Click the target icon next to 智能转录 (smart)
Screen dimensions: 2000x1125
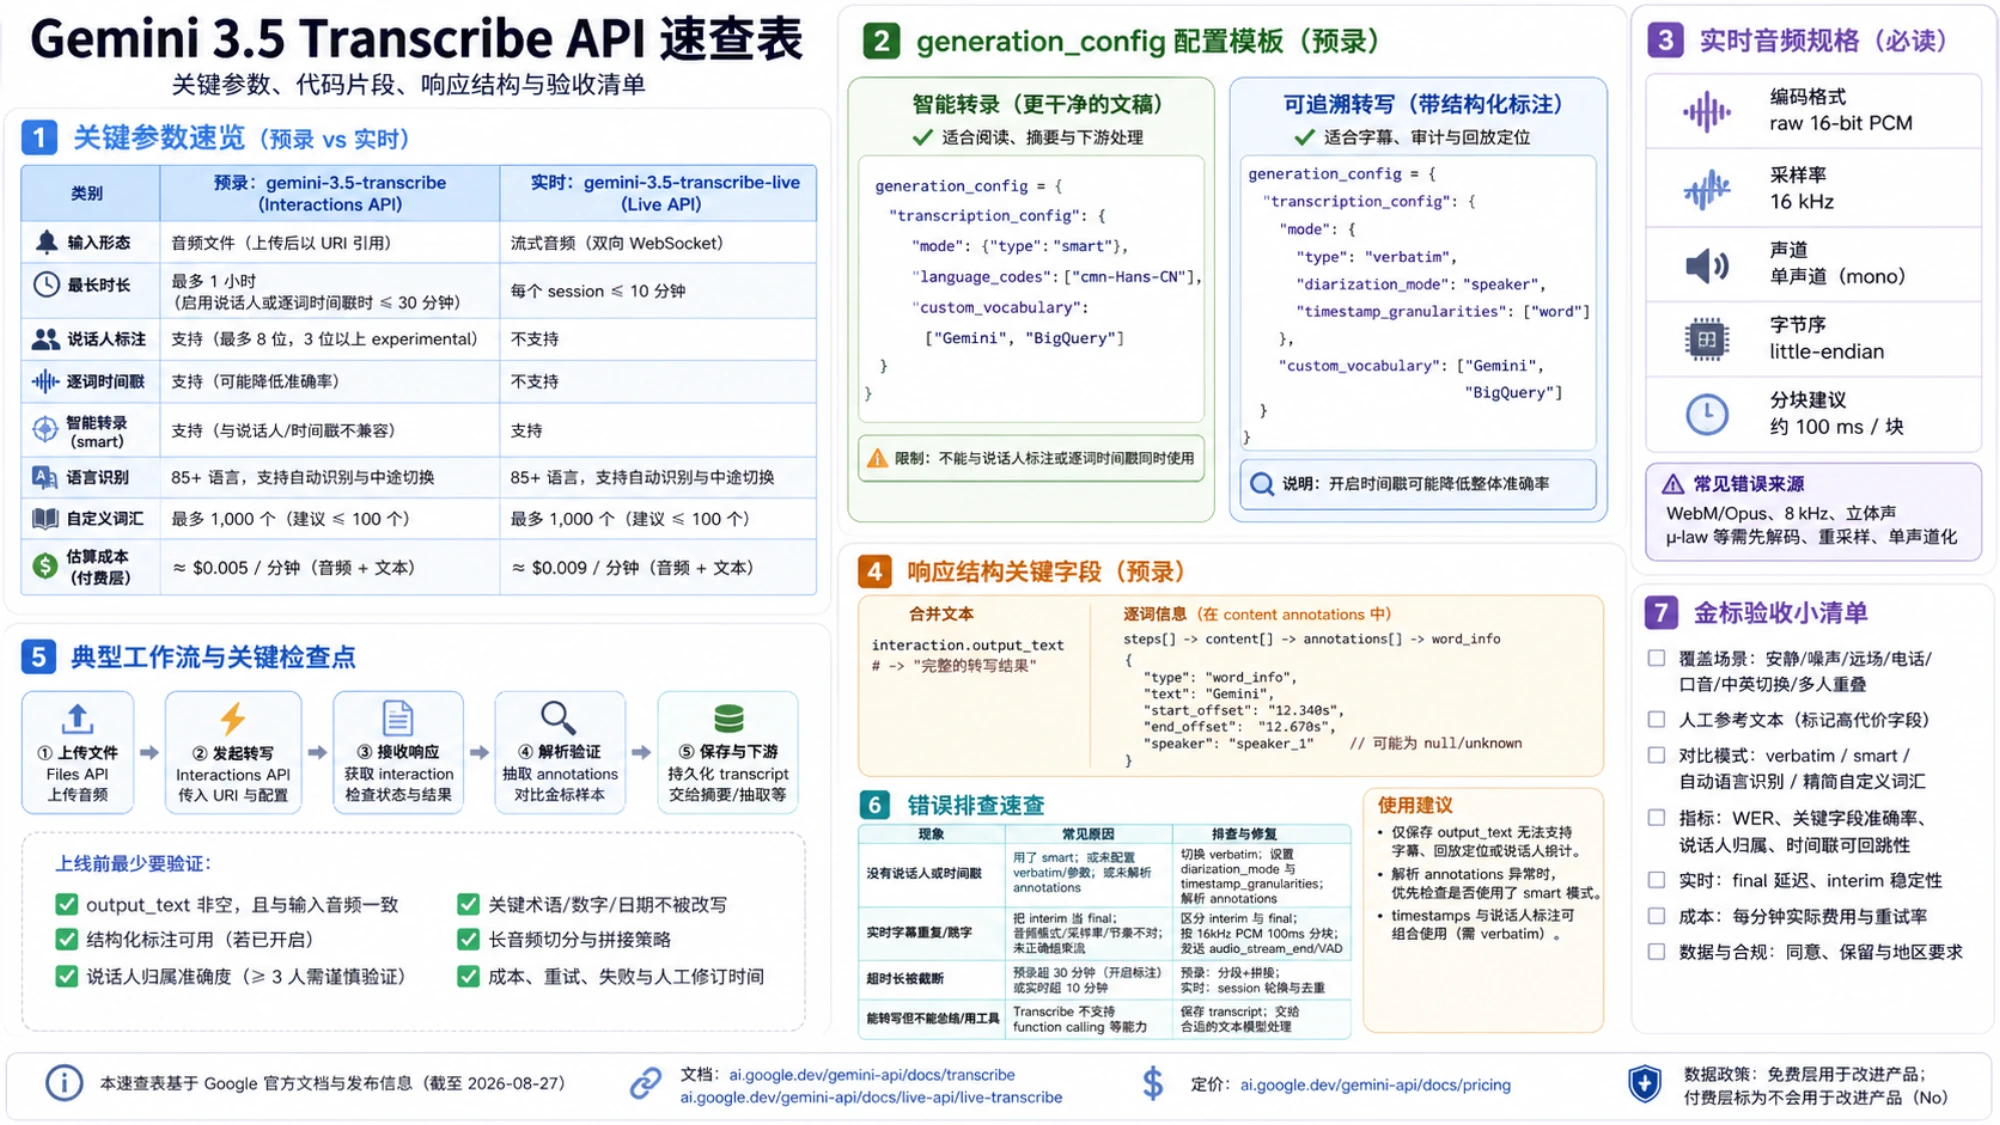tap(45, 430)
